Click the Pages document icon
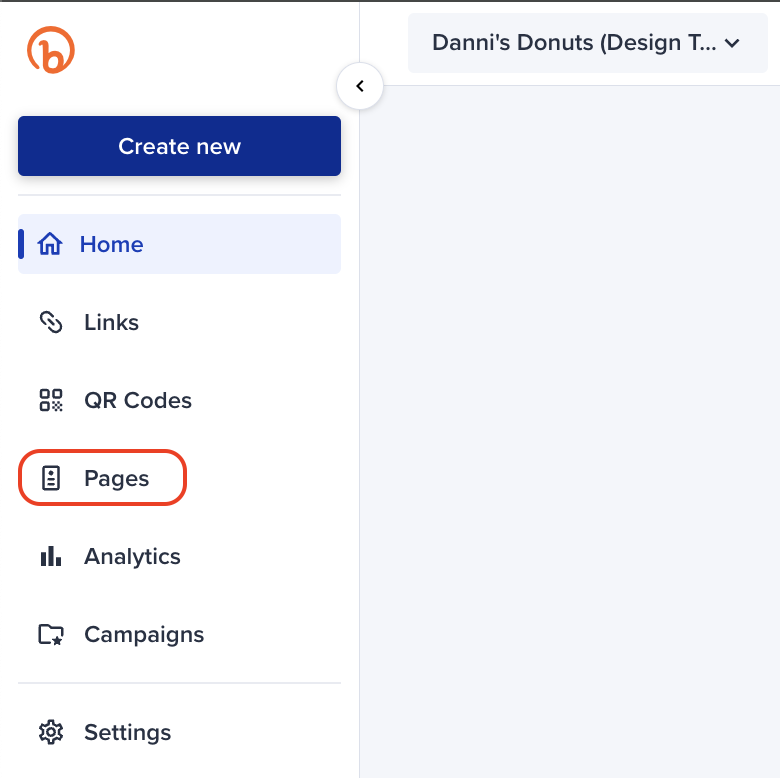780x778 pixels. coord(50,478)
